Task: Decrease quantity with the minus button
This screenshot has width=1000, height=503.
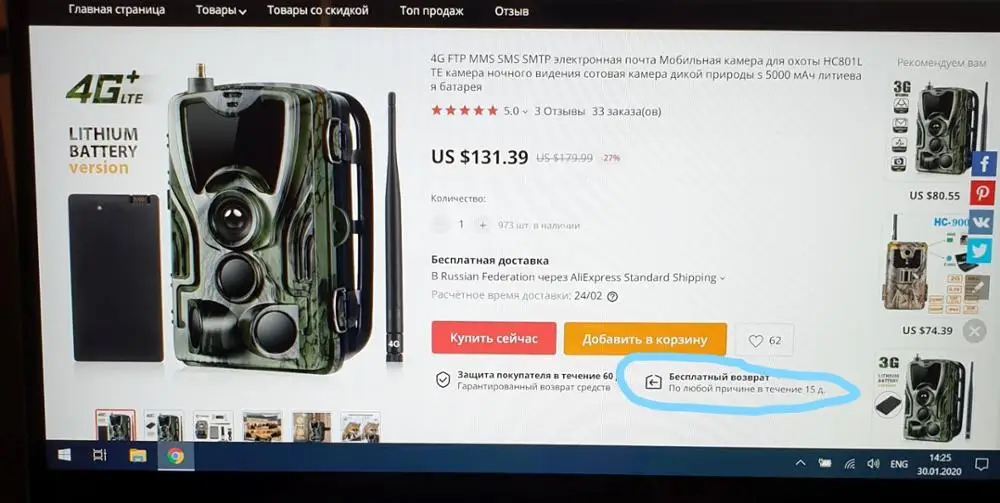Action: point(439,224)
